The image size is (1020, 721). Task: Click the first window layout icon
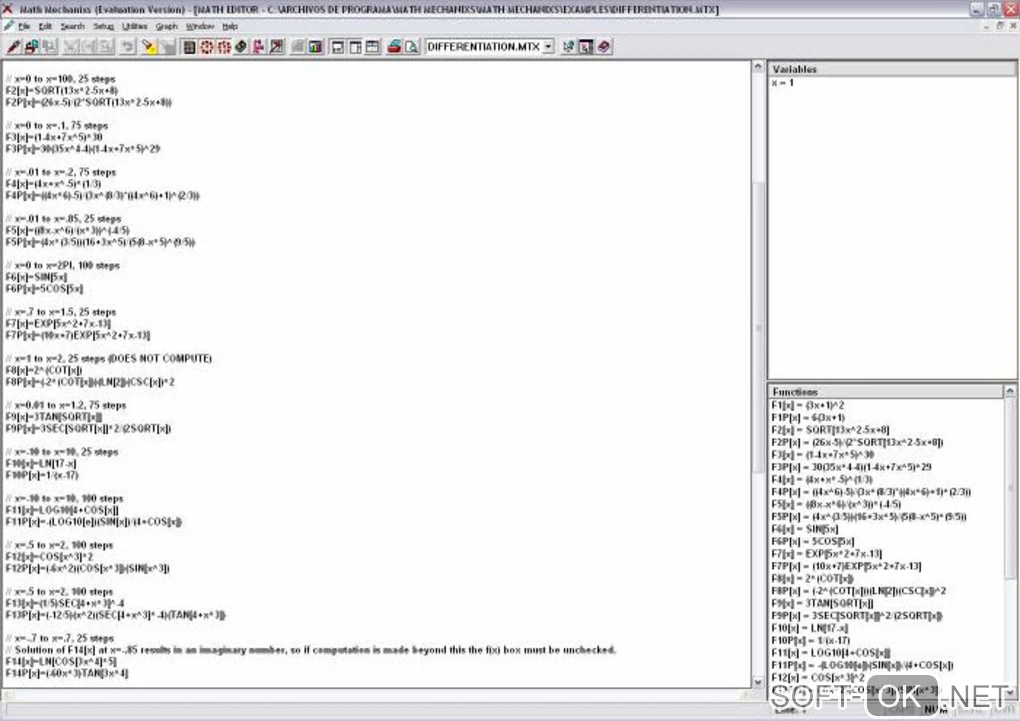(337, 47)
